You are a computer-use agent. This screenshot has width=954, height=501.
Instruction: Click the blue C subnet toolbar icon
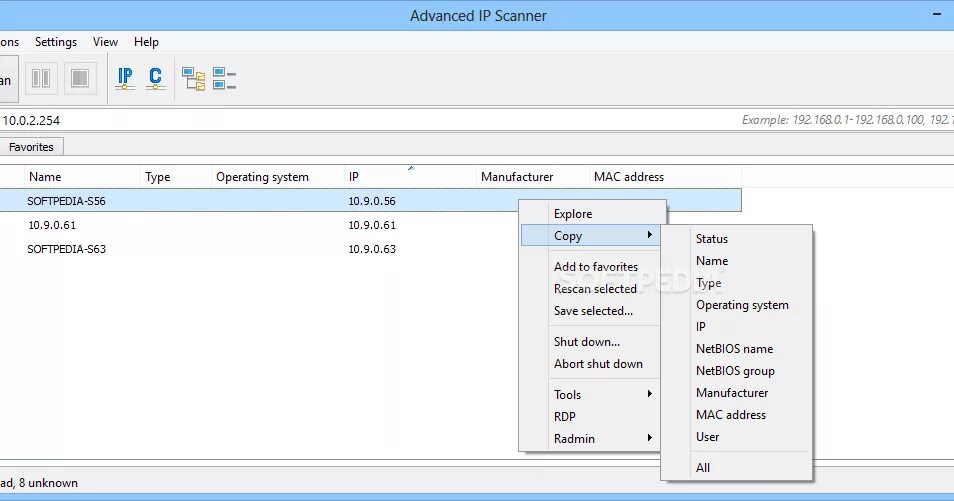coord(155,79)
